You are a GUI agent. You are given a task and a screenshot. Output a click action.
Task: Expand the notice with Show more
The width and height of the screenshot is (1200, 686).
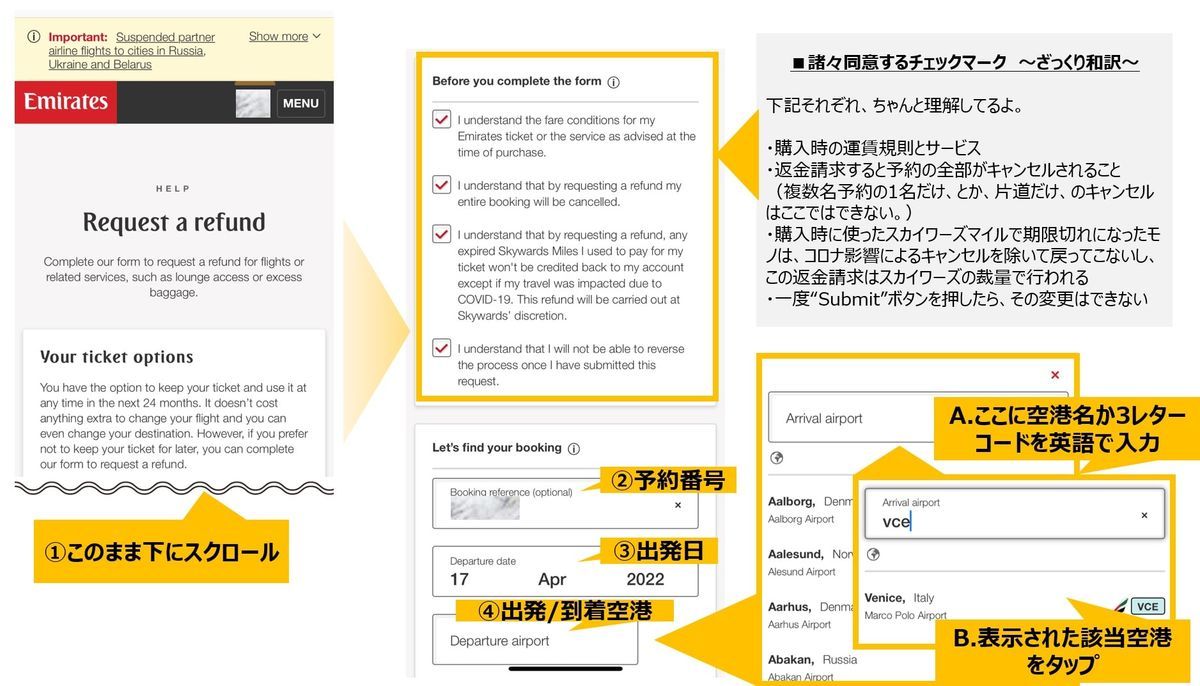285,36
